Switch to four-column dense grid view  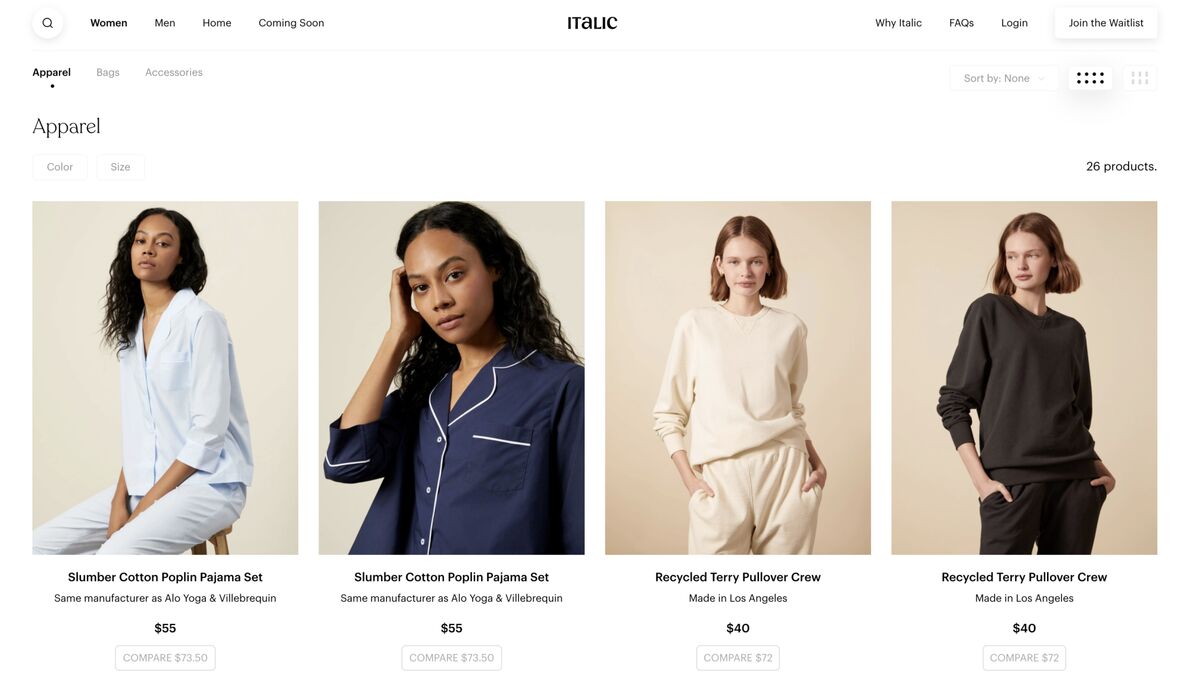1090,78
